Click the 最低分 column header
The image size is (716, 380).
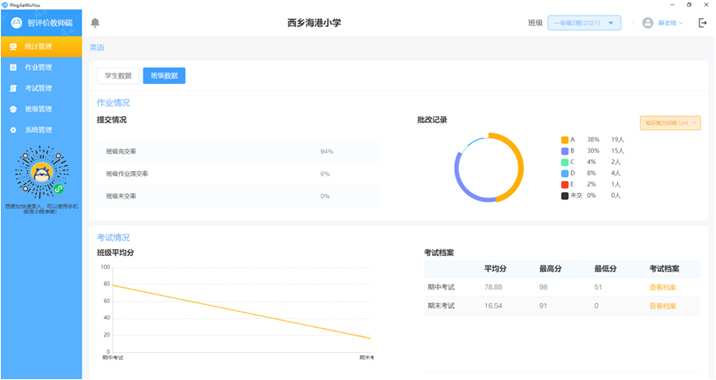605,269
